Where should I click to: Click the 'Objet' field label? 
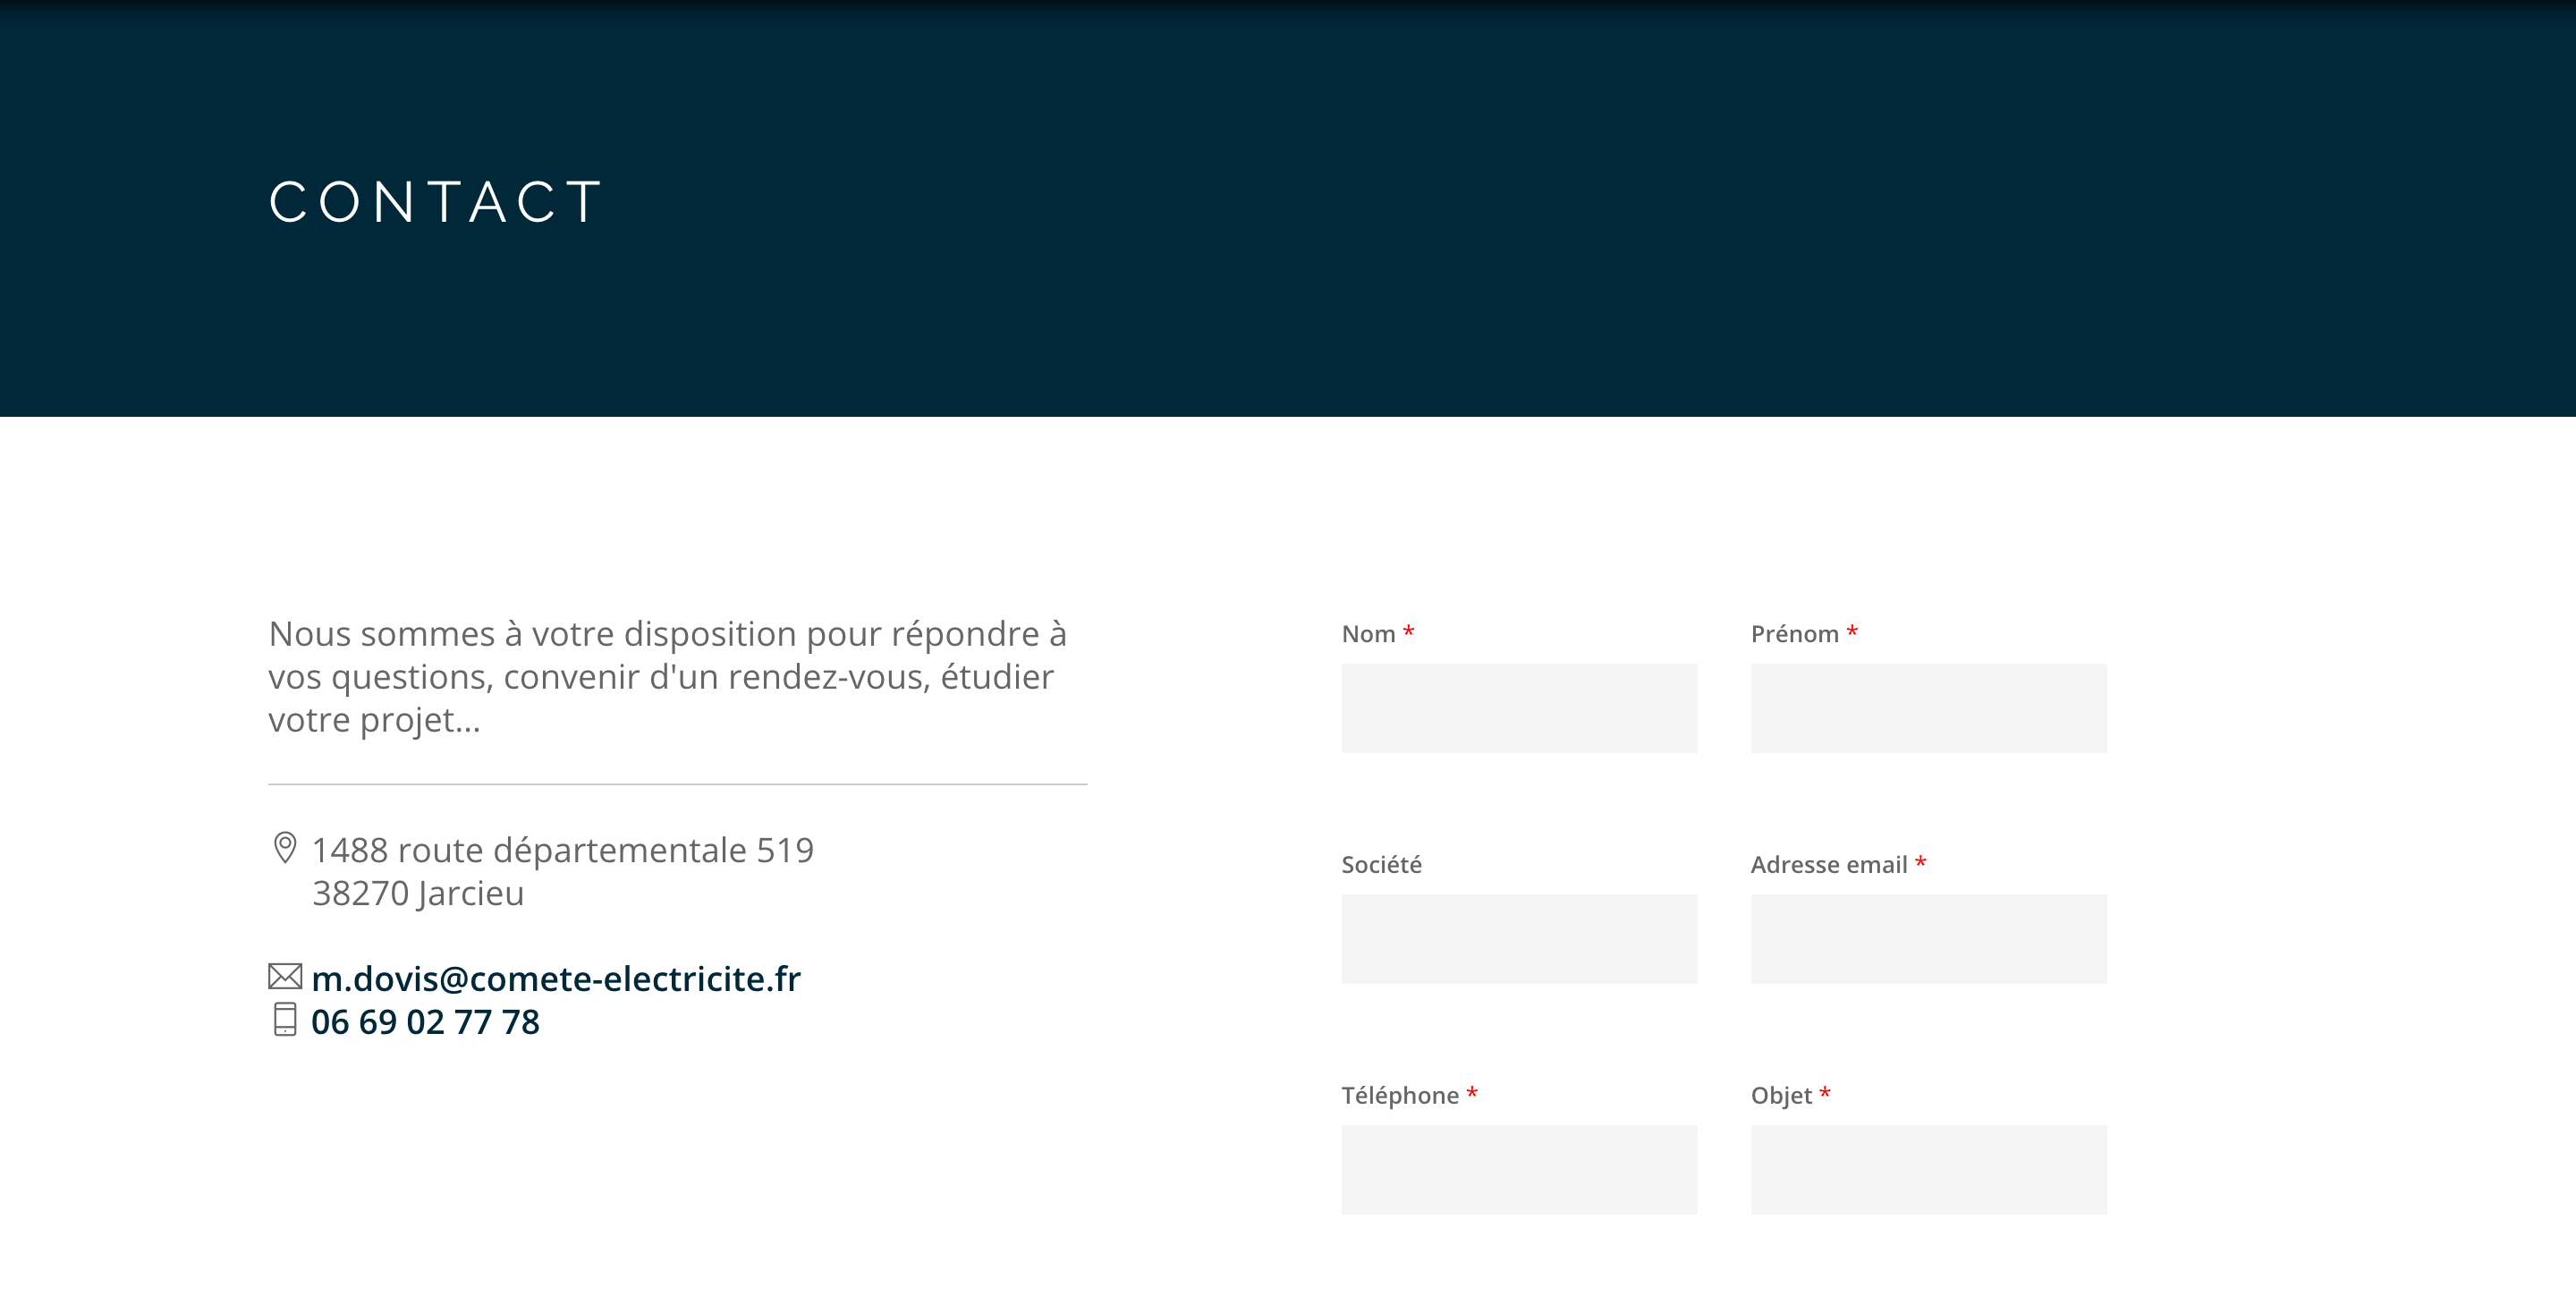pyautogui.click(x=1781, y=1095)
